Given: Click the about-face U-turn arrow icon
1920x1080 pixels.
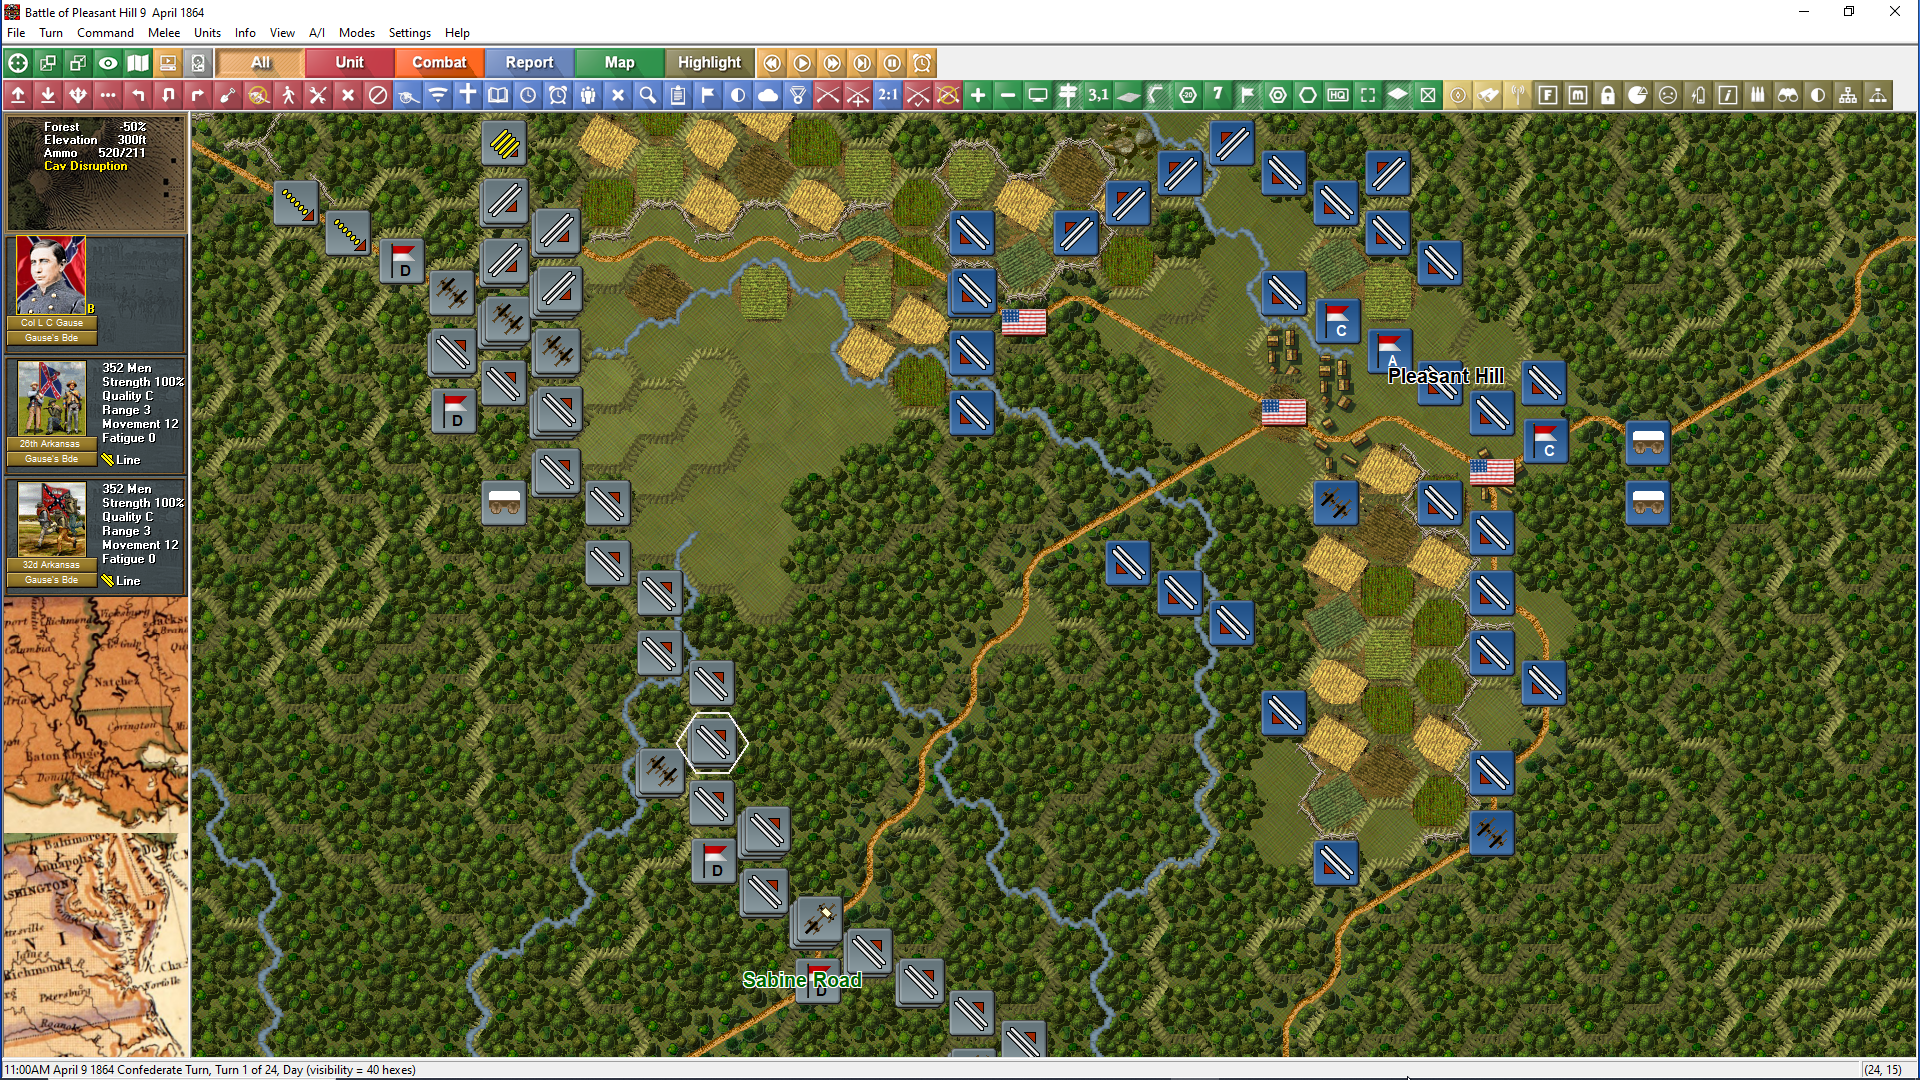Looking at the screenshot, I should 168,95.
